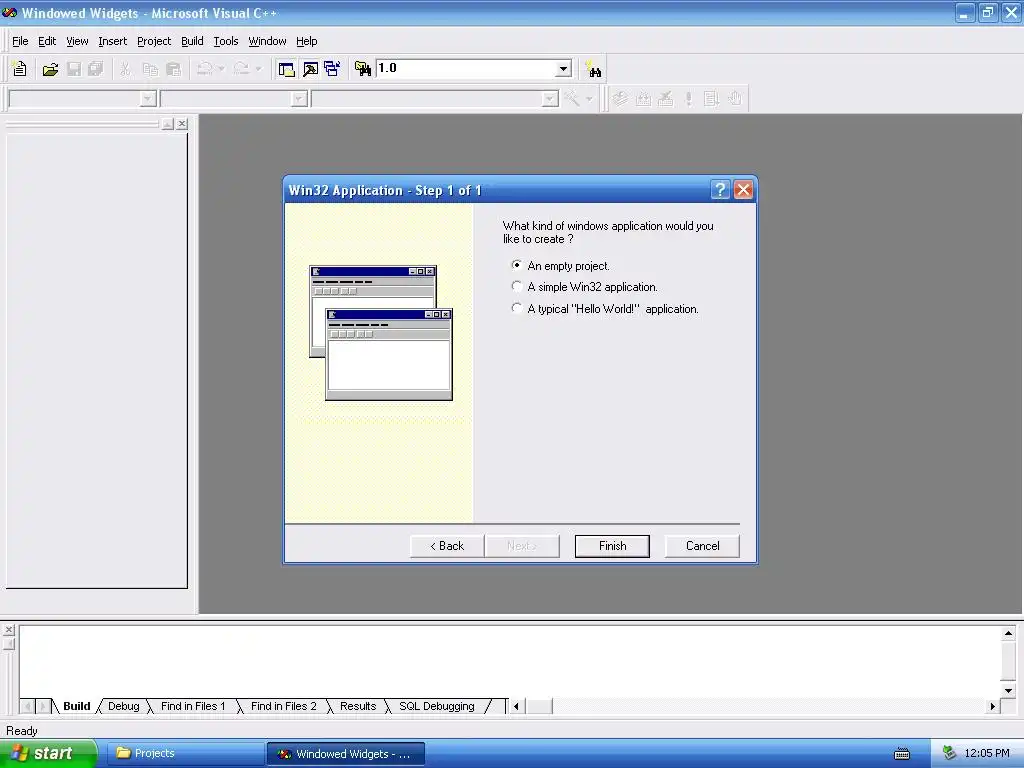Select A typical Hello World application option

tap(605, 309)
